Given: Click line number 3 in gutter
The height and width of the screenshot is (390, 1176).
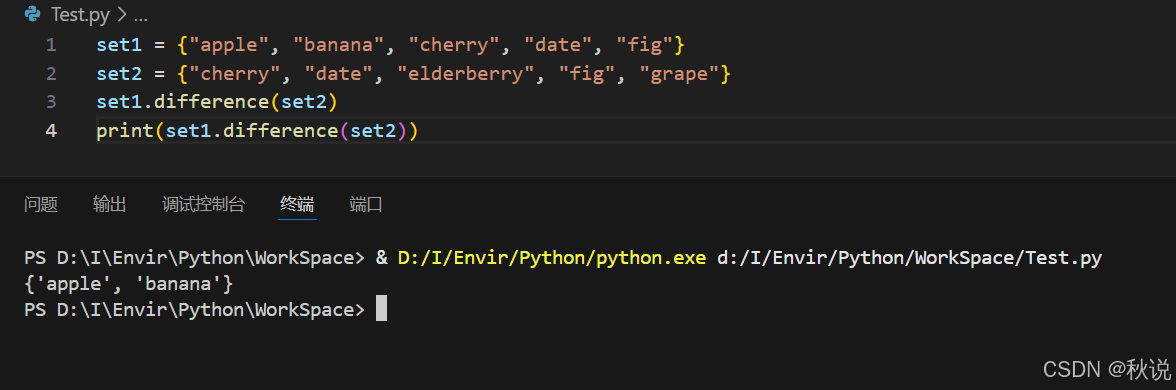Looking at the screenshot, I should [51, 101].
